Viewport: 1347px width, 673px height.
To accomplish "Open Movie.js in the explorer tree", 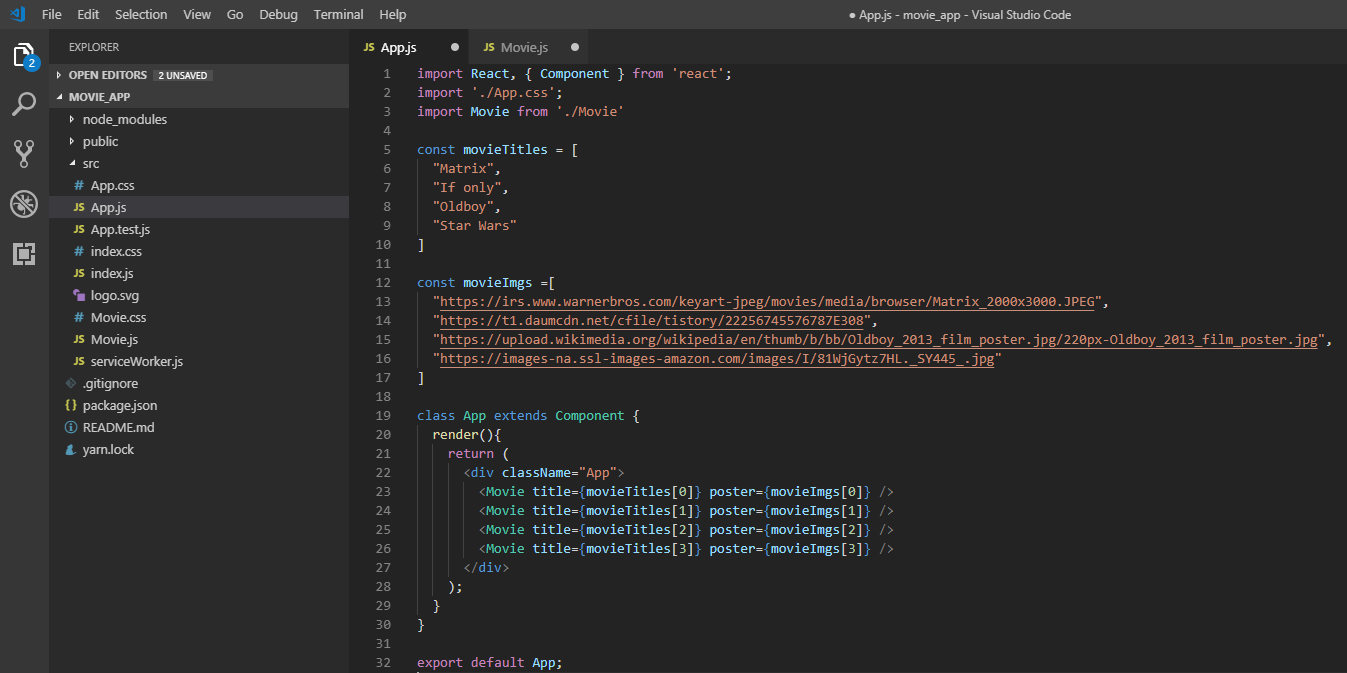I will click(x=199, y=339).
